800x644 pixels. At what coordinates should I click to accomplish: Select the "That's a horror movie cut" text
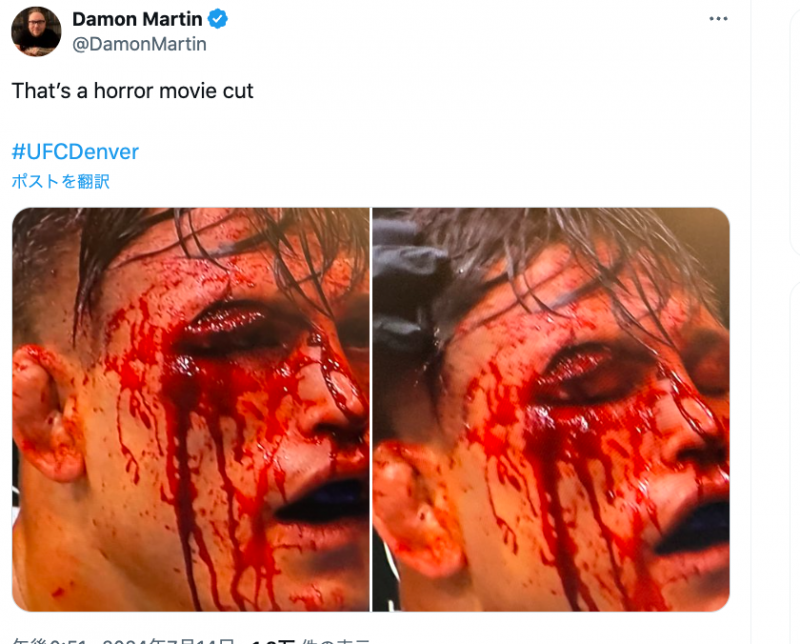pyautogui.click(x=133, y=91)
